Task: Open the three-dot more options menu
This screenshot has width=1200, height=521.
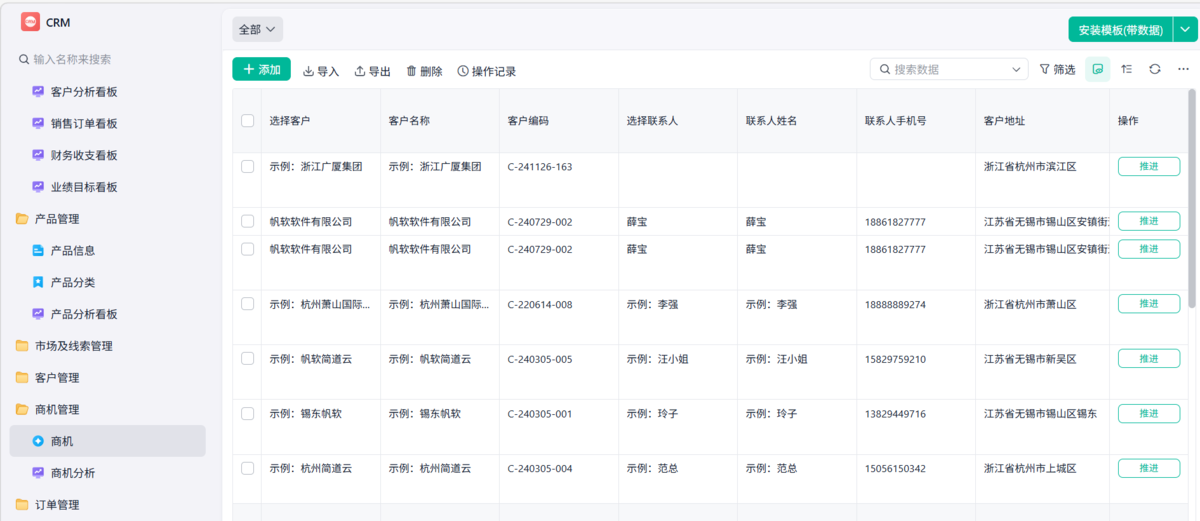Action: pos(1184,69)
